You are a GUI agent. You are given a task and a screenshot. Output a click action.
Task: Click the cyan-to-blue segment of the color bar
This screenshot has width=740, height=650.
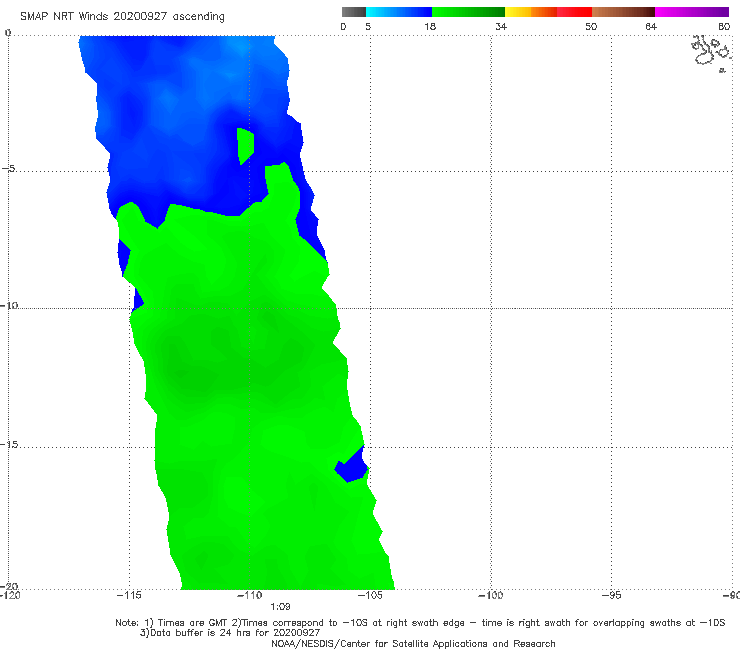pyautogui.click(x=399, y=12)
